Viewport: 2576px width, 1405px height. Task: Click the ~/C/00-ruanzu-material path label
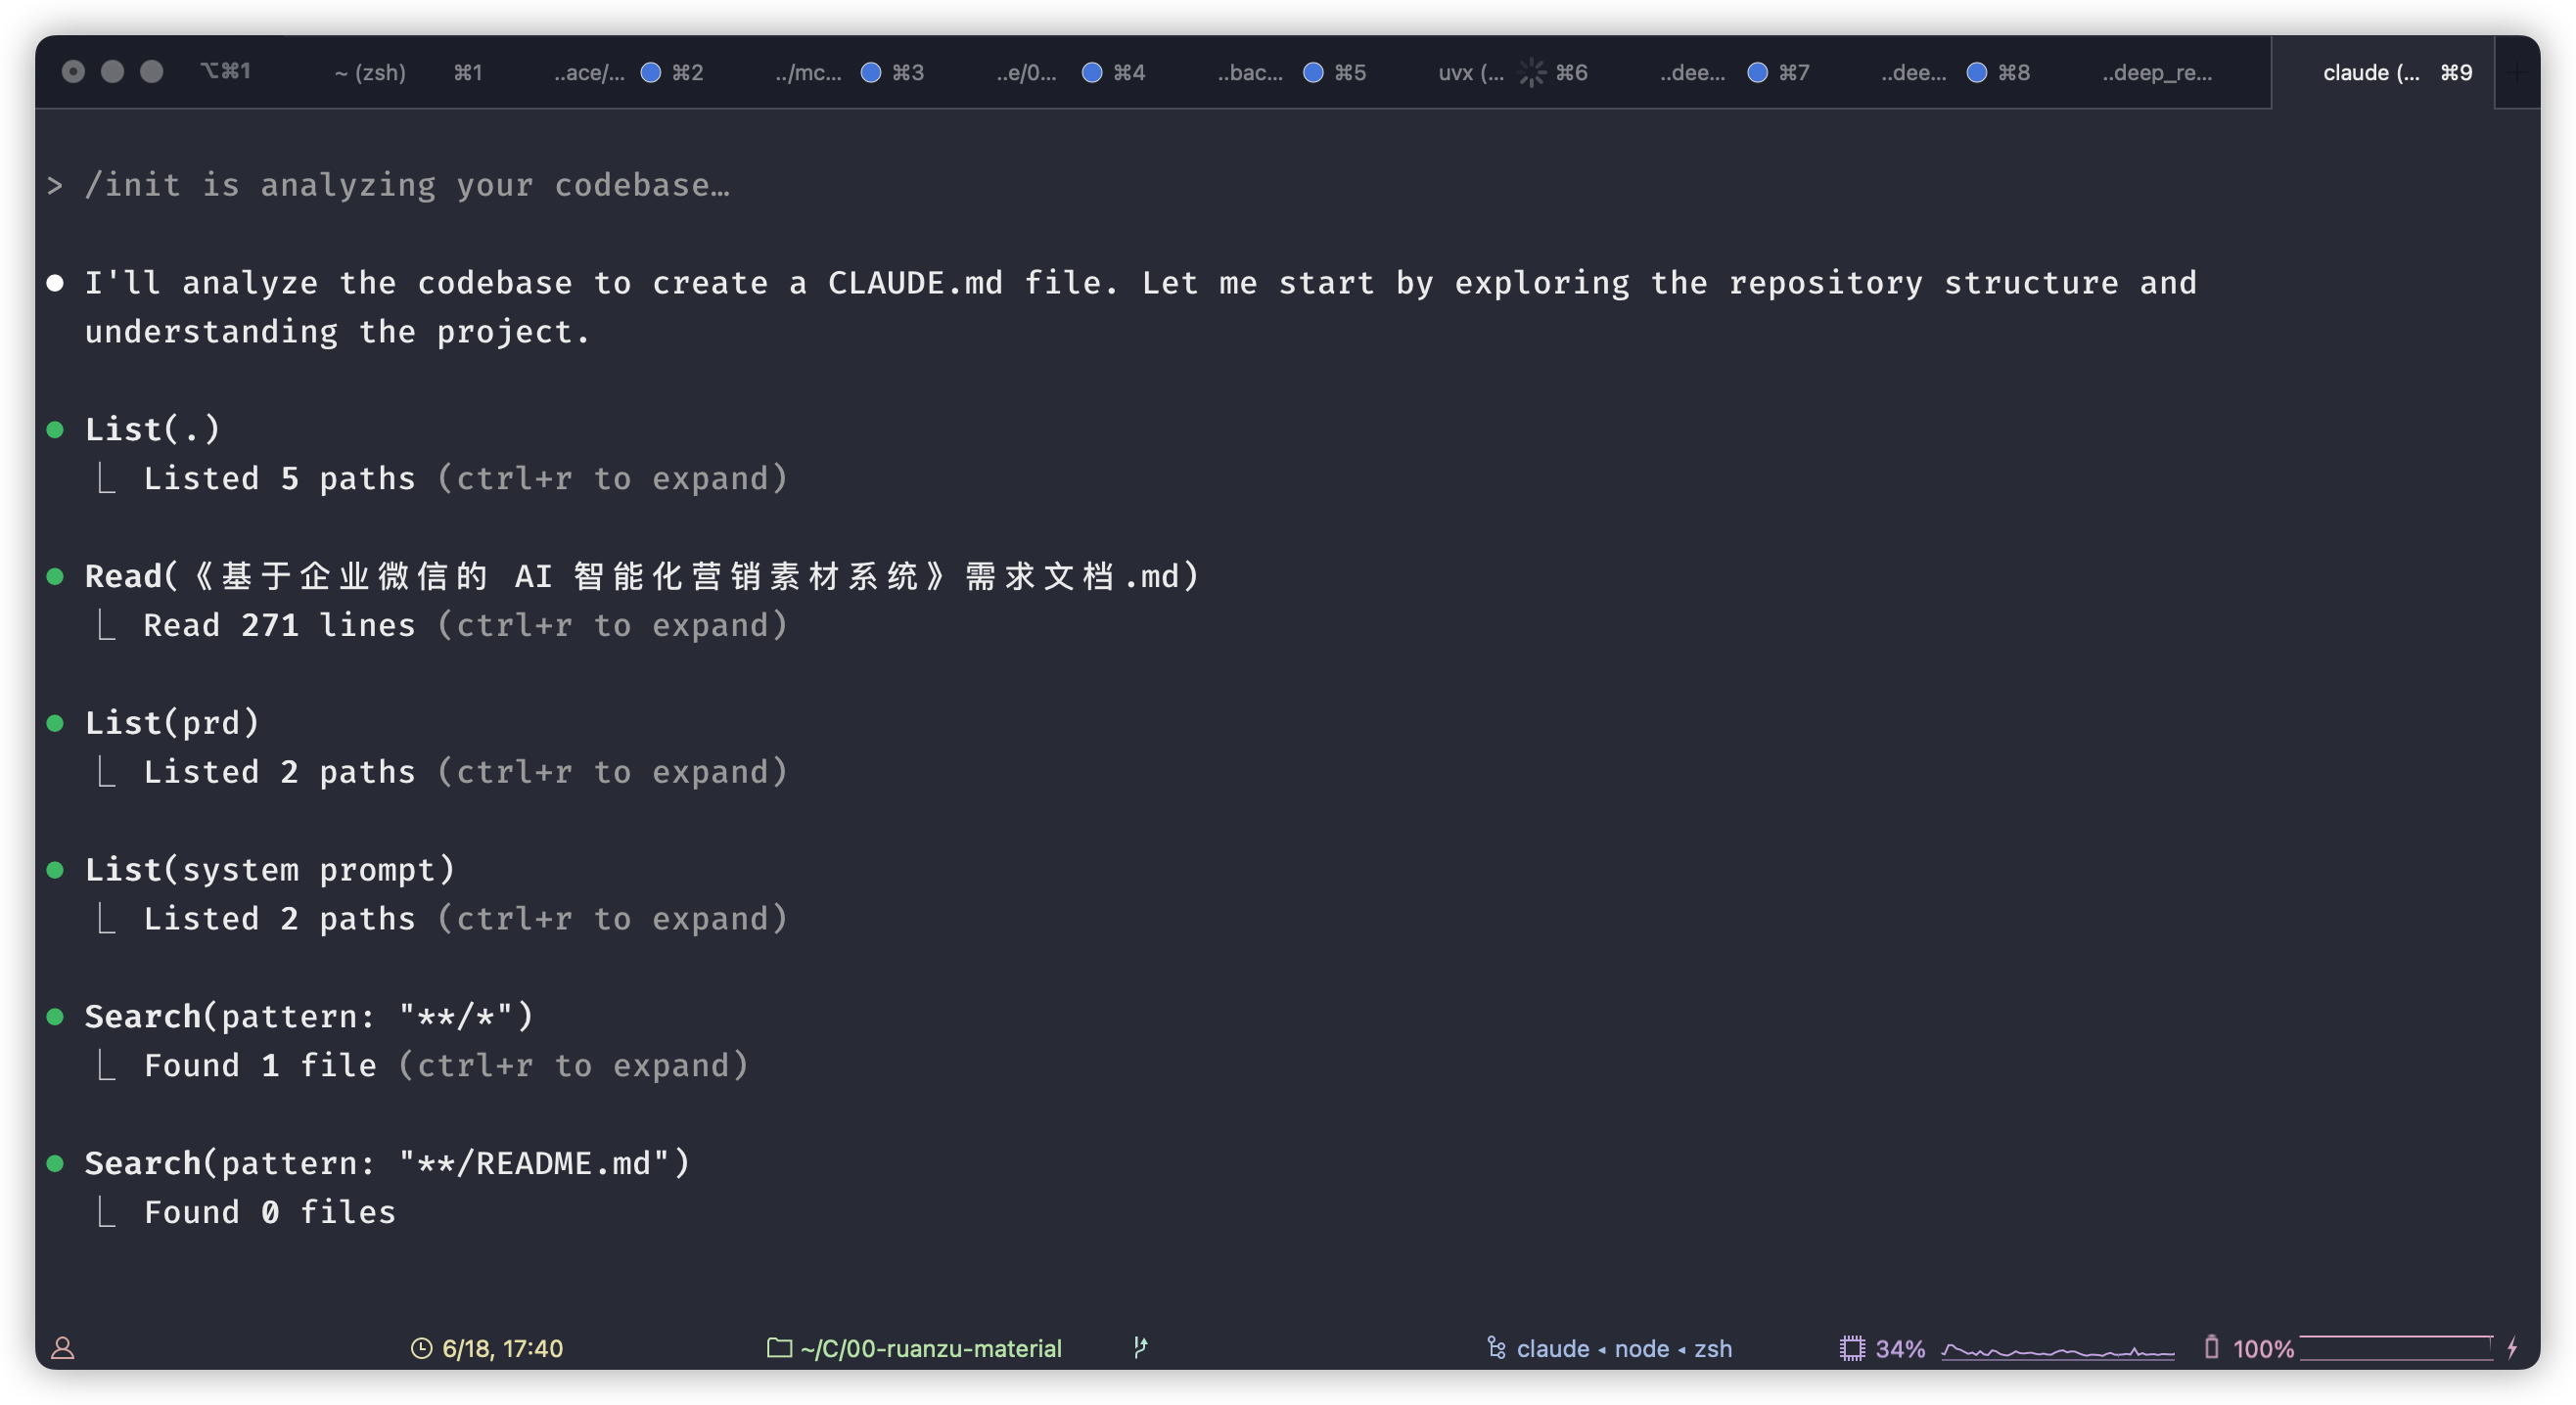(930, 1348)
